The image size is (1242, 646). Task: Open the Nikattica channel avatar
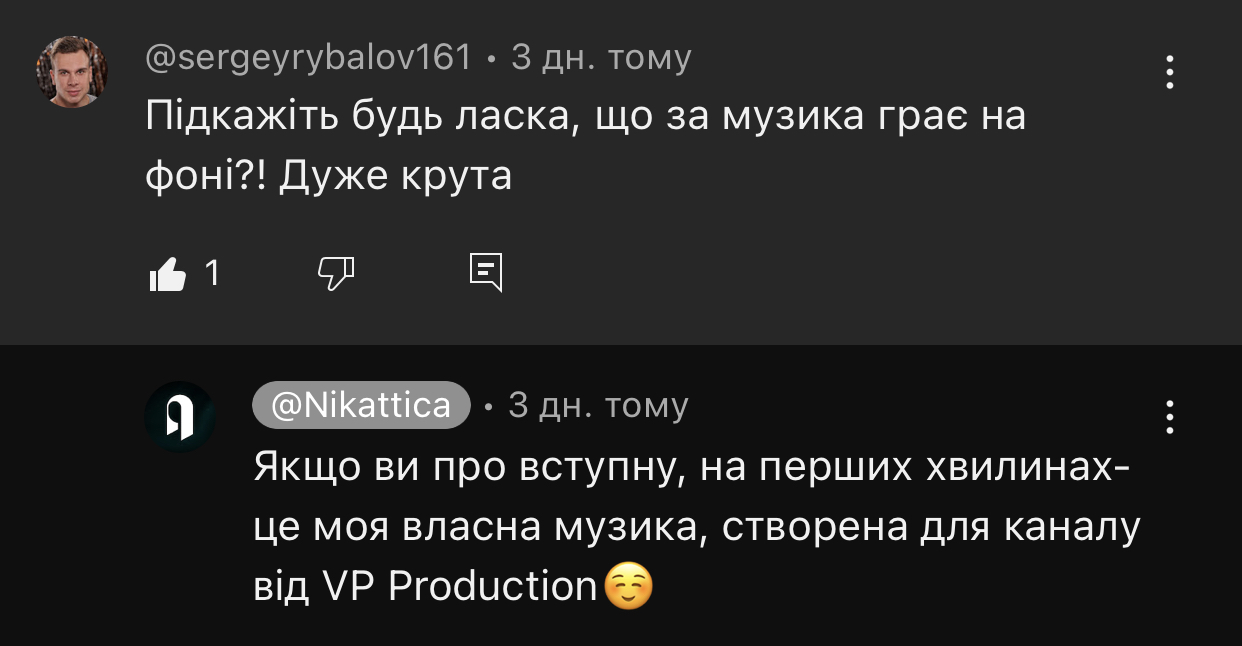180,417
